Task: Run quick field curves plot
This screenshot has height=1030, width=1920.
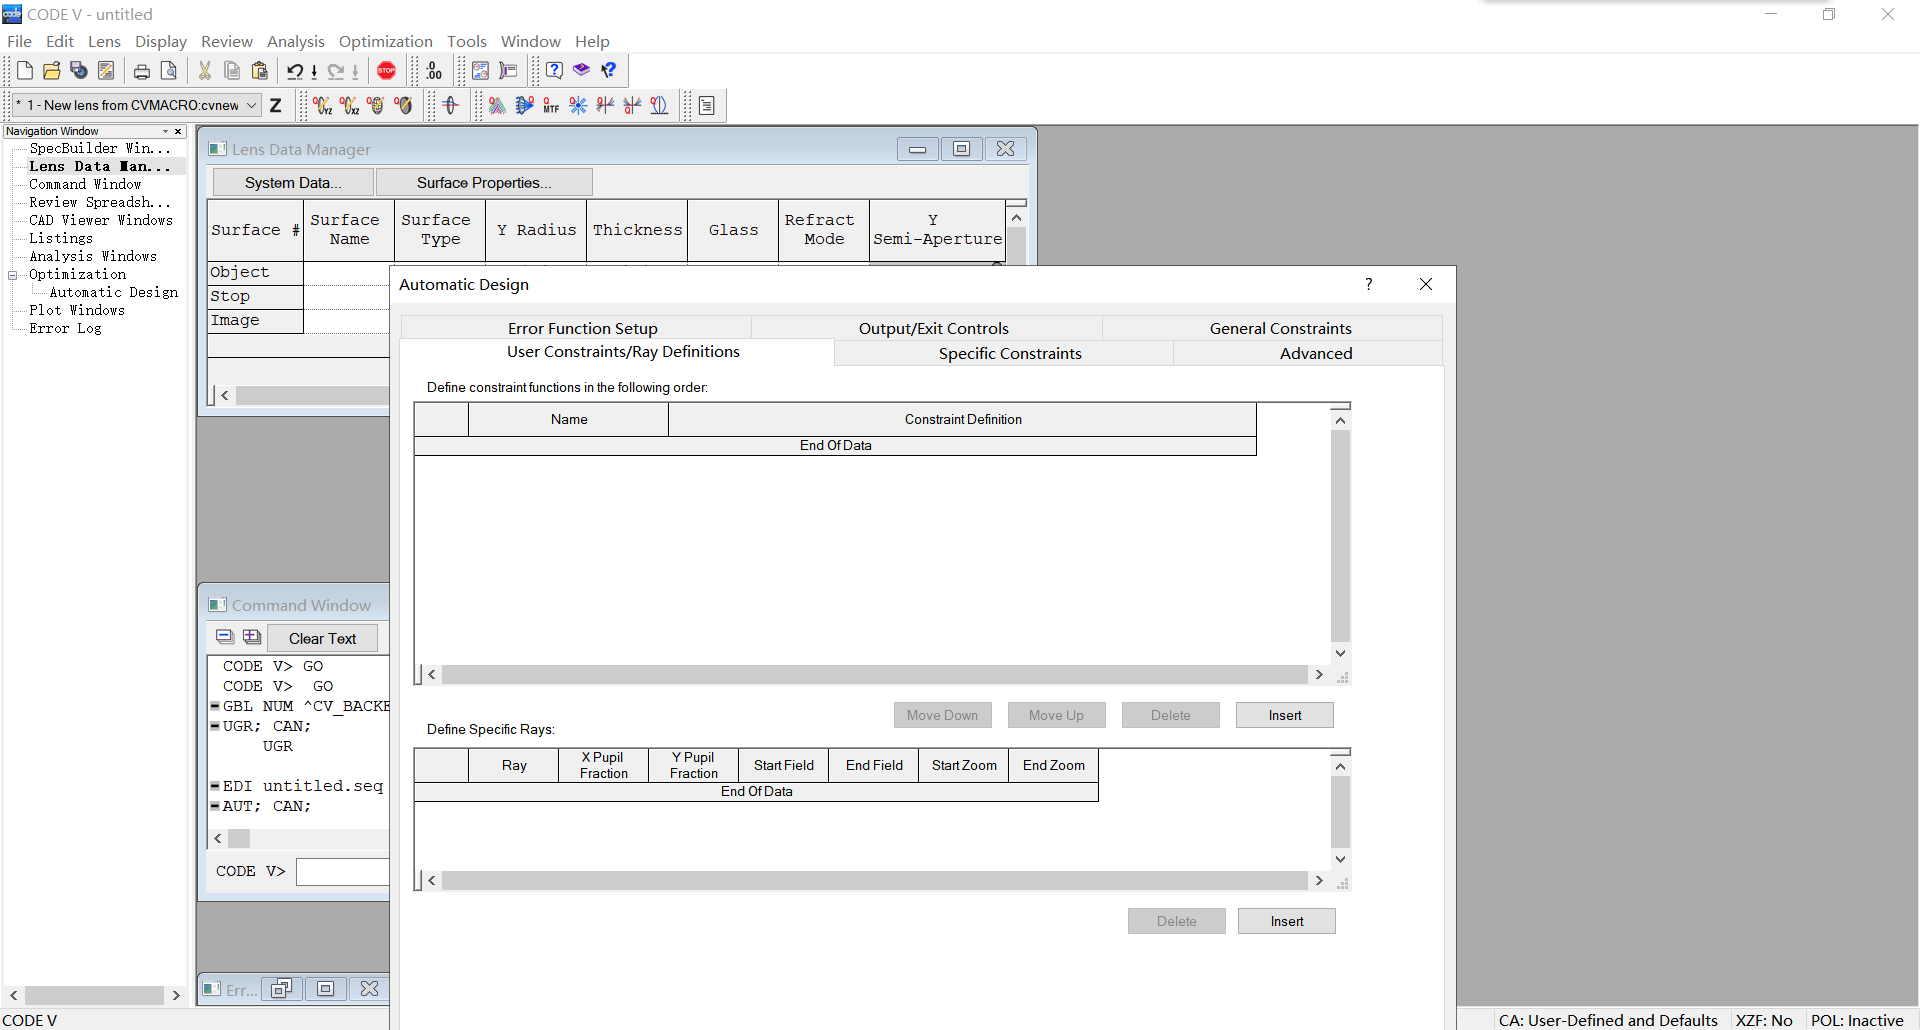Action: pos(659,105)
